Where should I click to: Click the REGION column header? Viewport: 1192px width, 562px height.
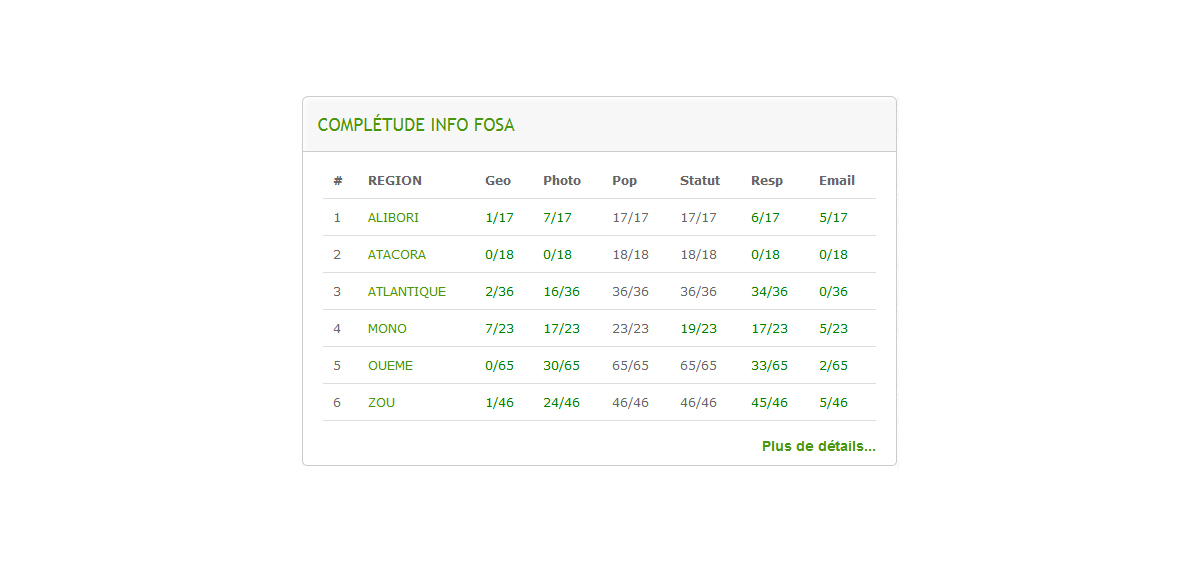click(395, 181)
